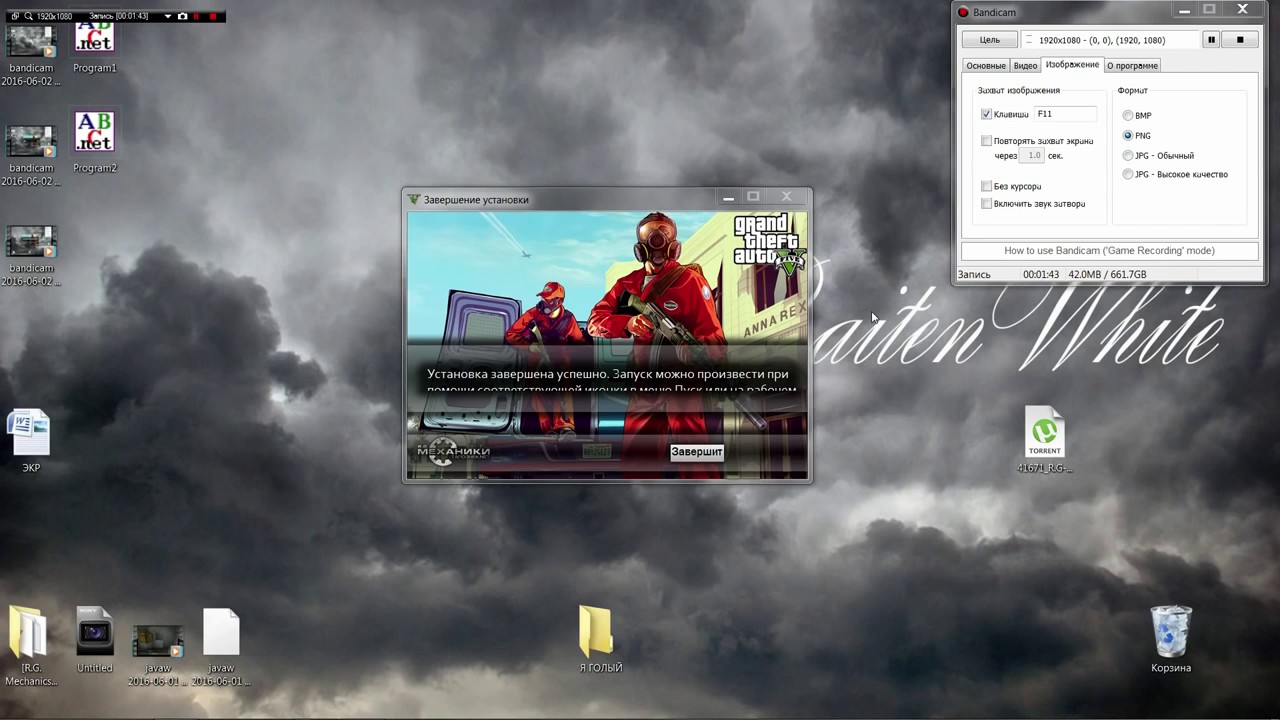The height and width of the screenshot is (720, 1280).
Task: Click the 1.0 seconds interval field
Action: tap(1032, 156)
